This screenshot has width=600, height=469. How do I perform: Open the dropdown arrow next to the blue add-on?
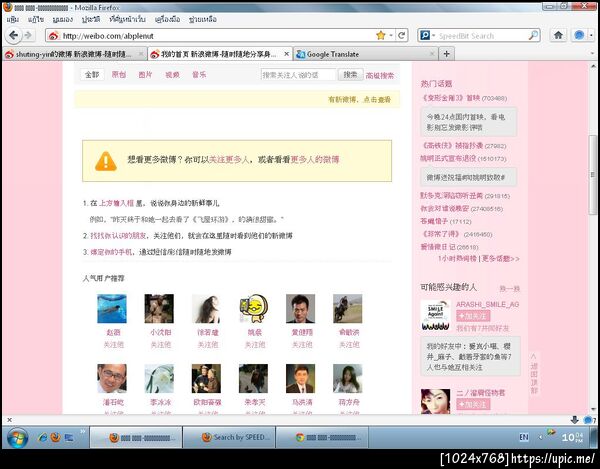click(x=591, y=36)
